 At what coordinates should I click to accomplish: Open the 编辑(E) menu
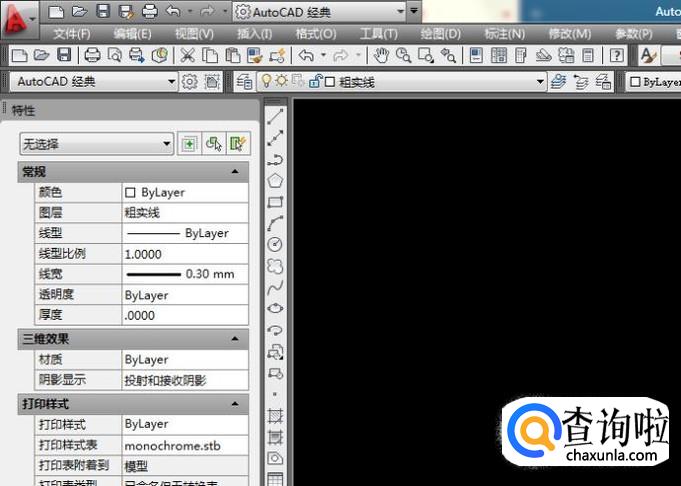pos(132,34)
